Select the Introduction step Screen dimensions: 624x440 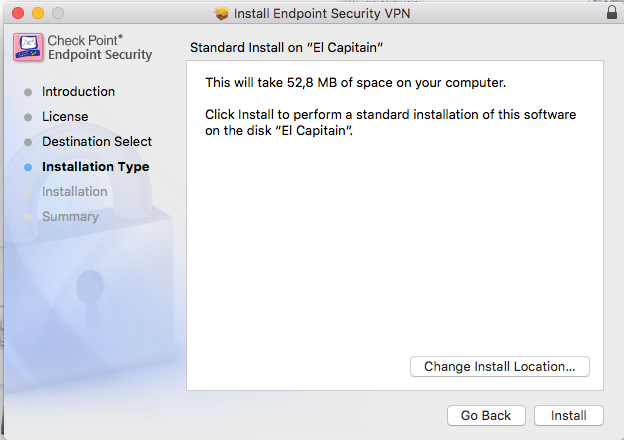78,92
